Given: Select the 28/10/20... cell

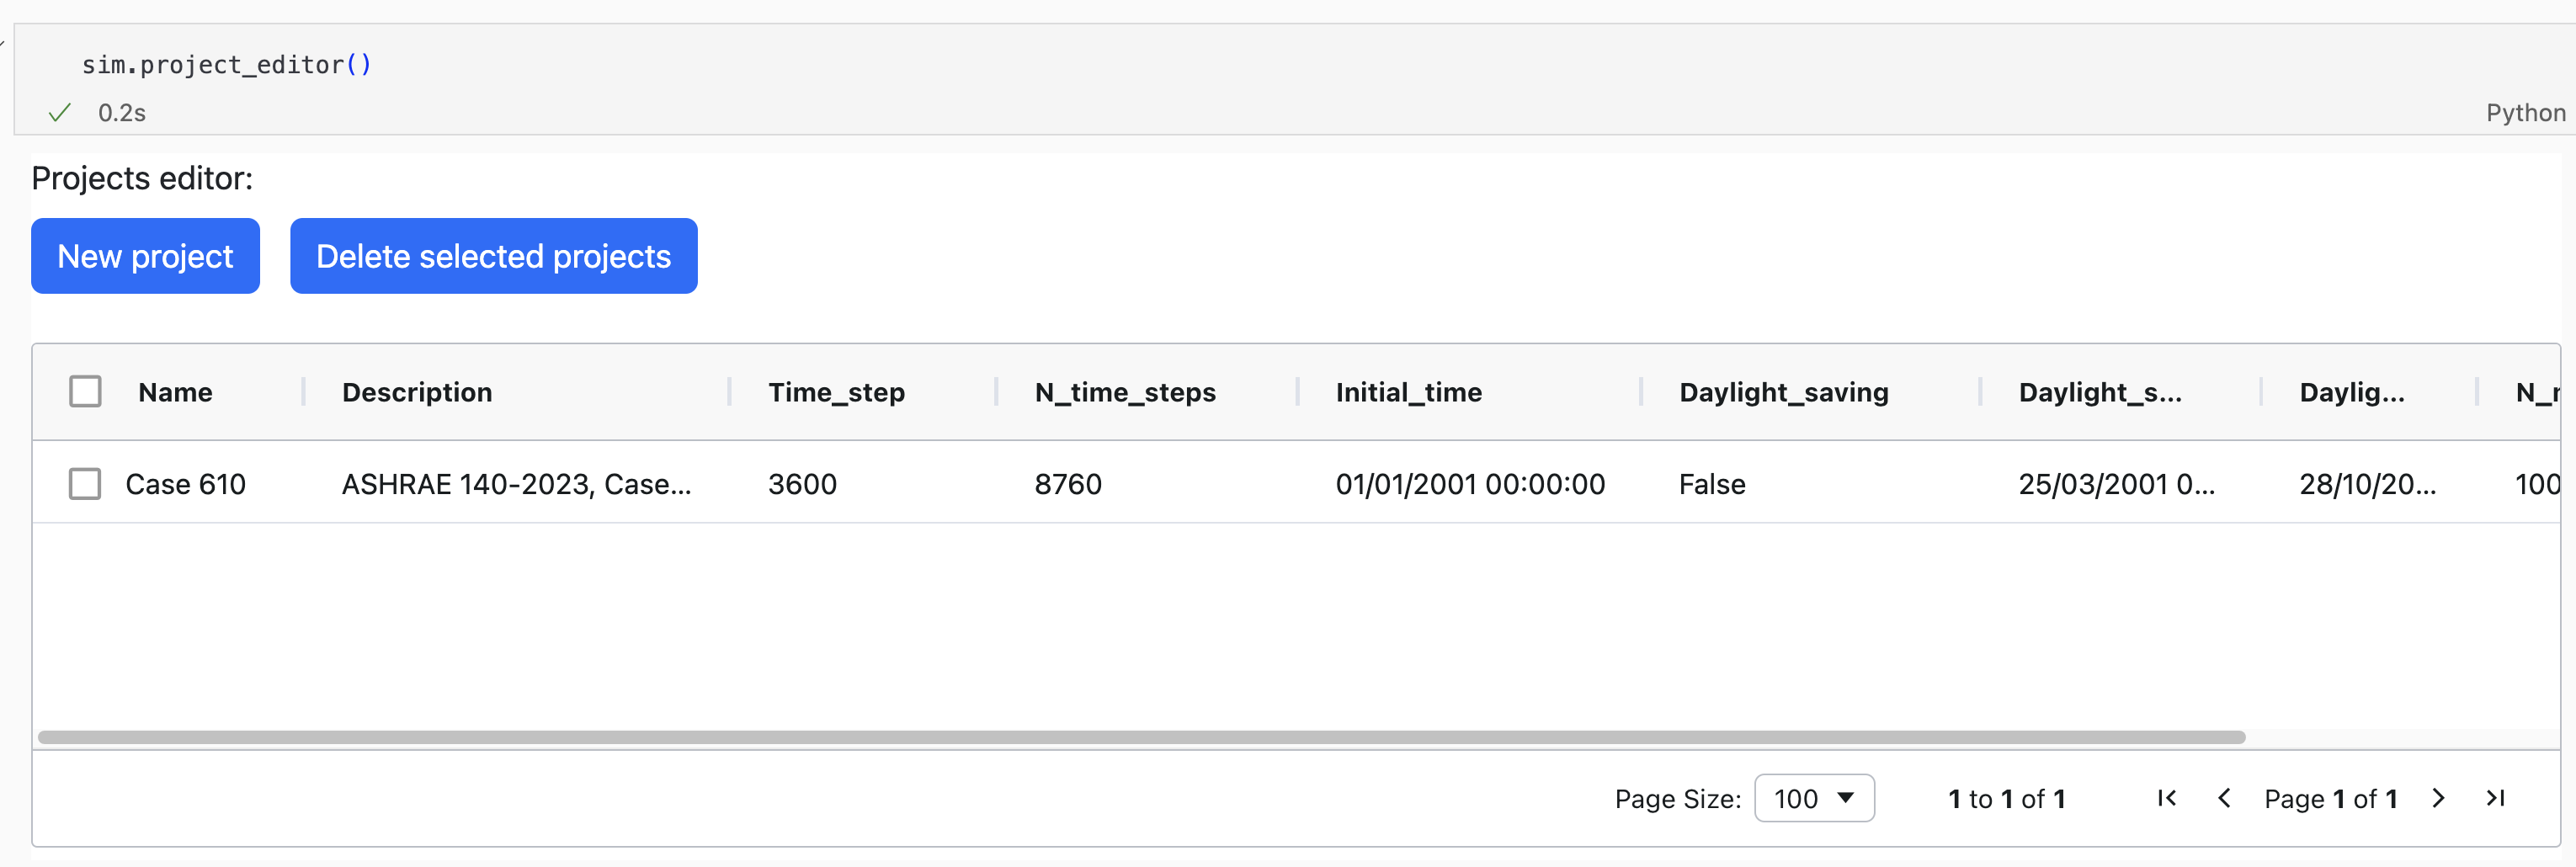Looking at the screenshot, I should click(x=2367, y=484).
